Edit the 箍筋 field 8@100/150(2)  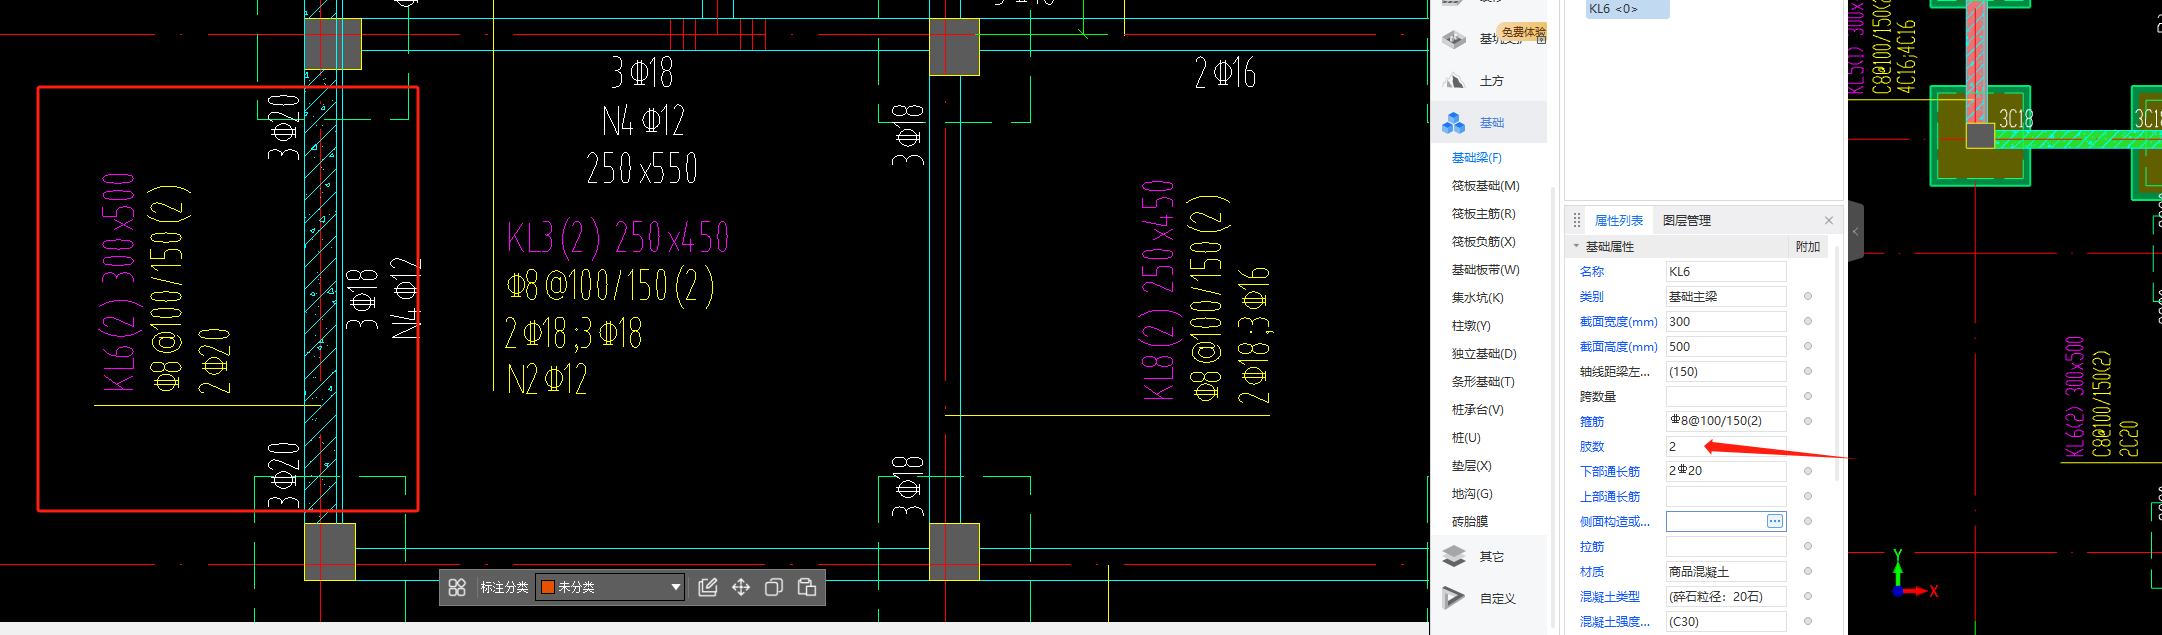pos(1726,422)
